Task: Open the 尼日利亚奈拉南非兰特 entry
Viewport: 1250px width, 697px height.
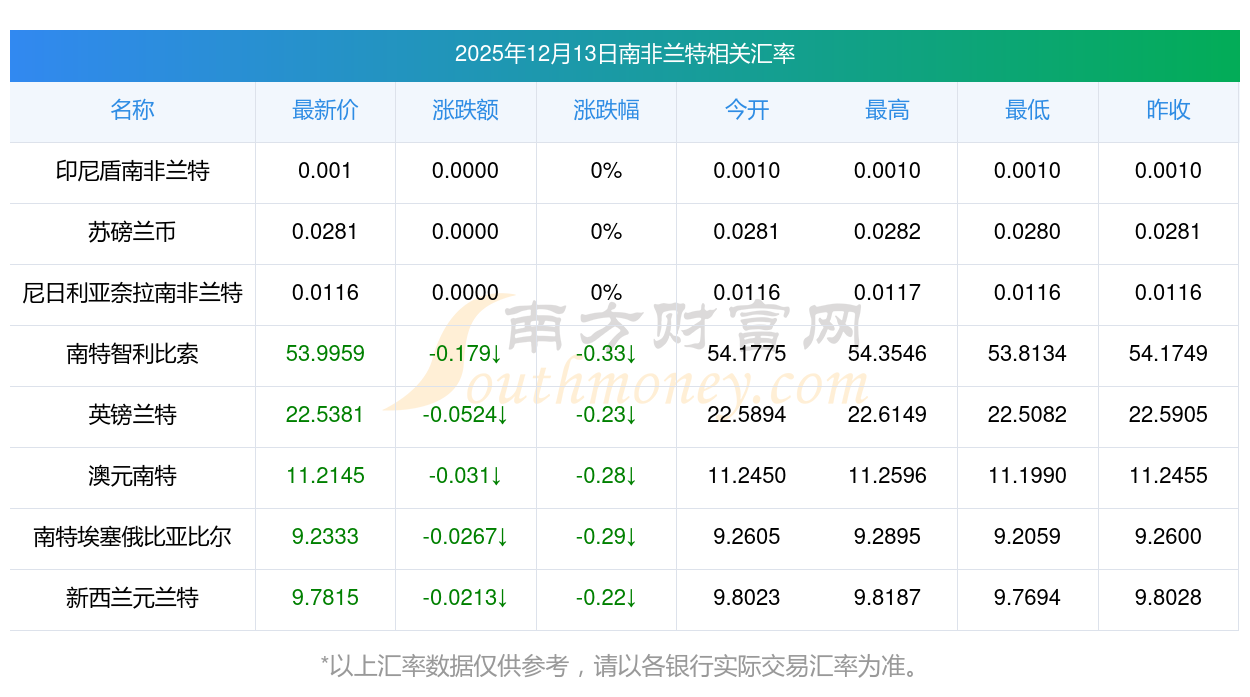Action: 132,293
